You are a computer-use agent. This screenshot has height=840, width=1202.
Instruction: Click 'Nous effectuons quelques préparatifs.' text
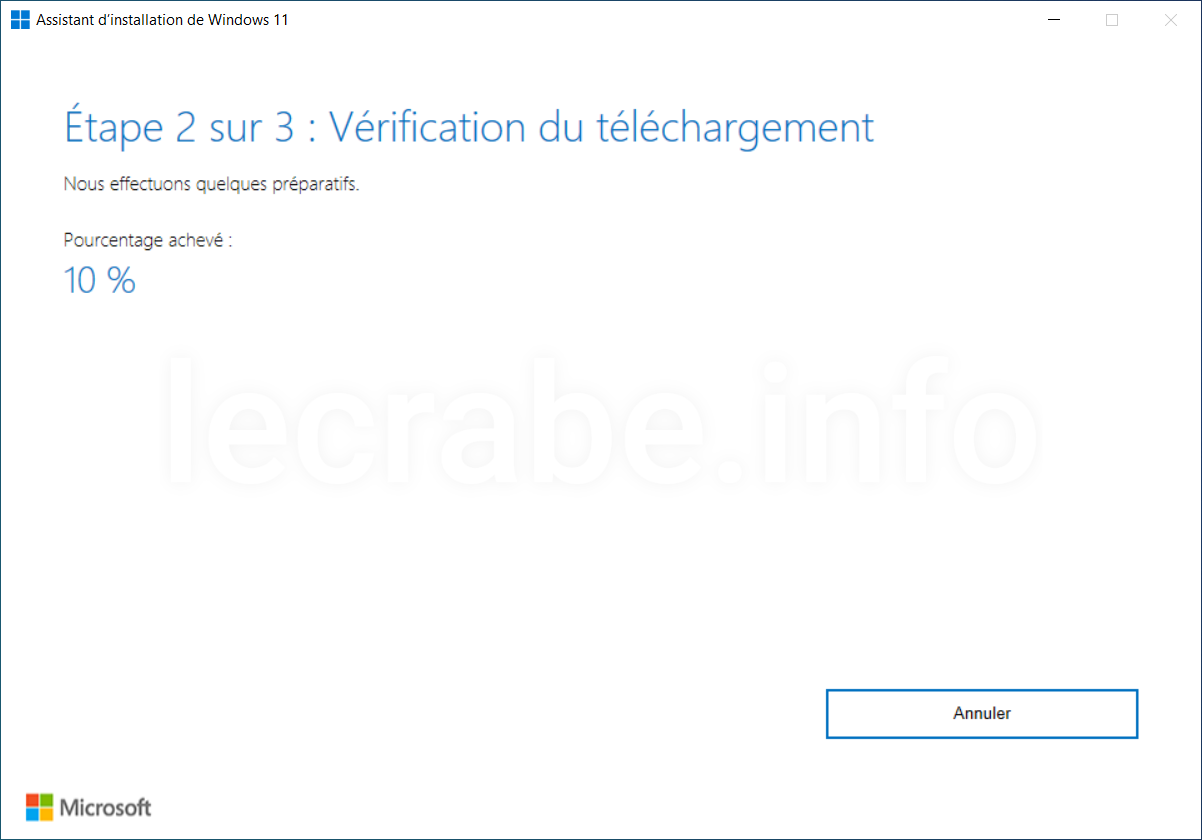(x=211, y=185)
